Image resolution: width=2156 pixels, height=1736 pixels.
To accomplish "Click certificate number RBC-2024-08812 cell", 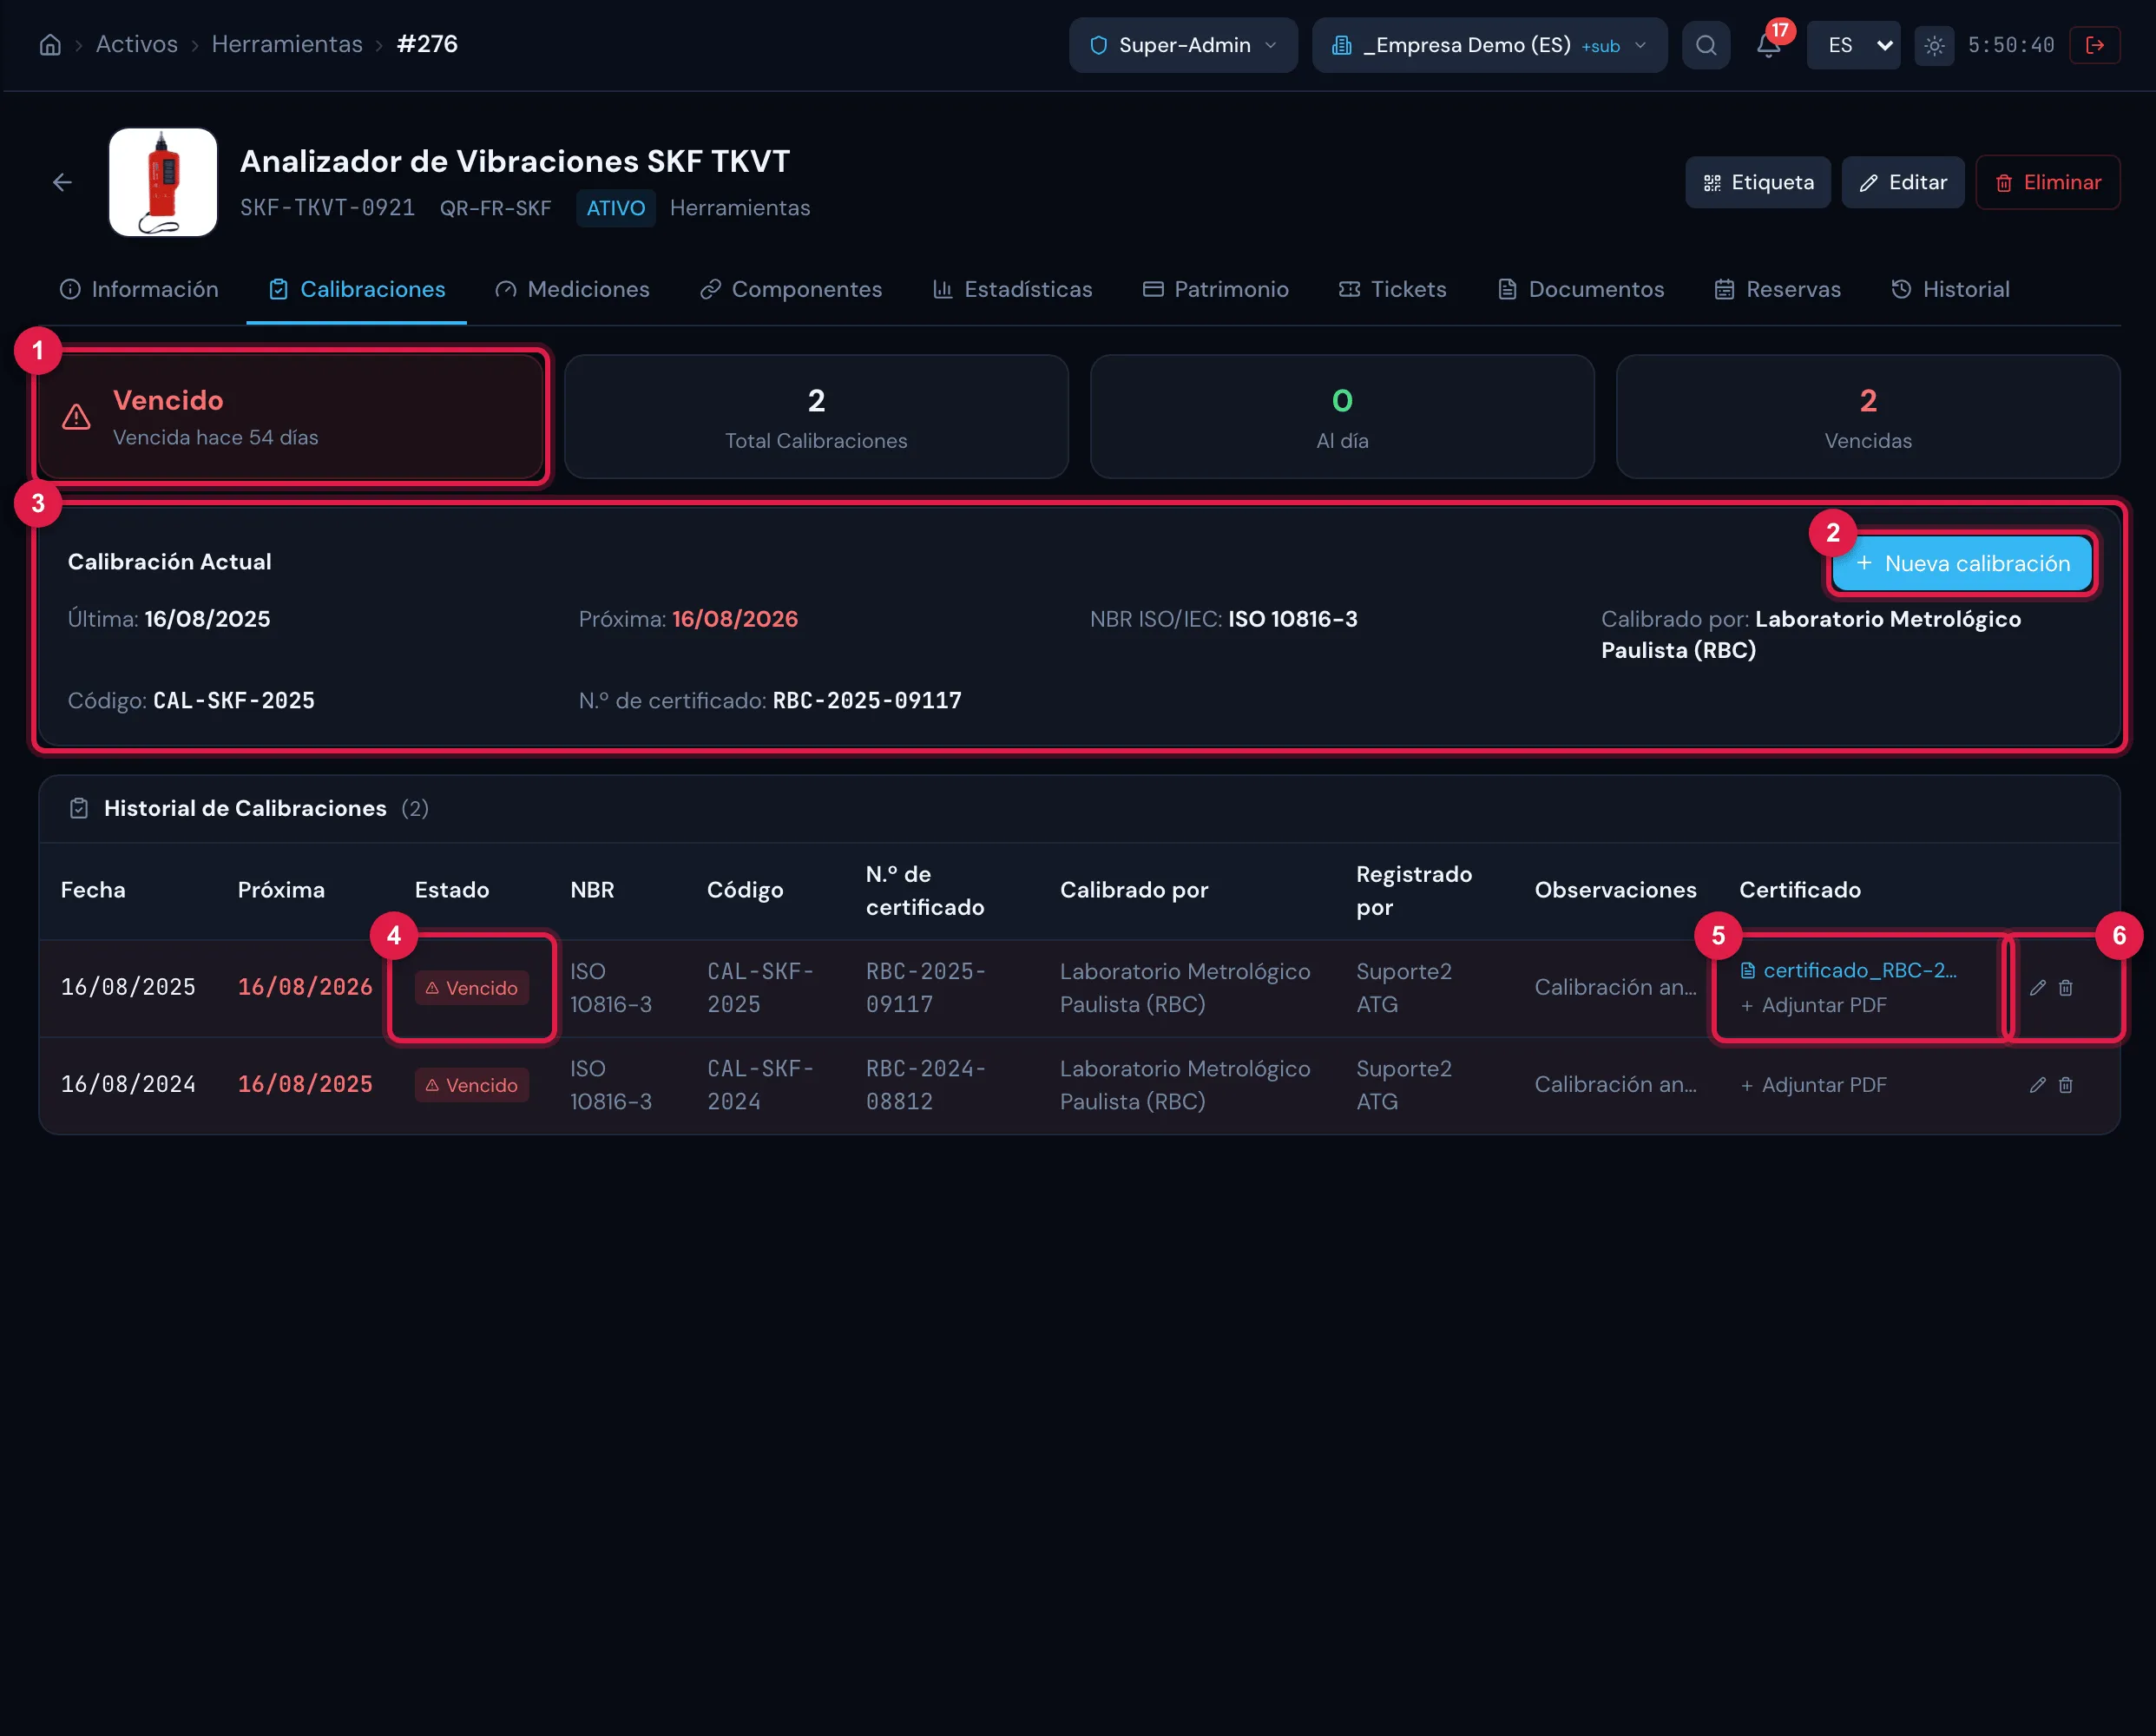I will point(926,1085).
